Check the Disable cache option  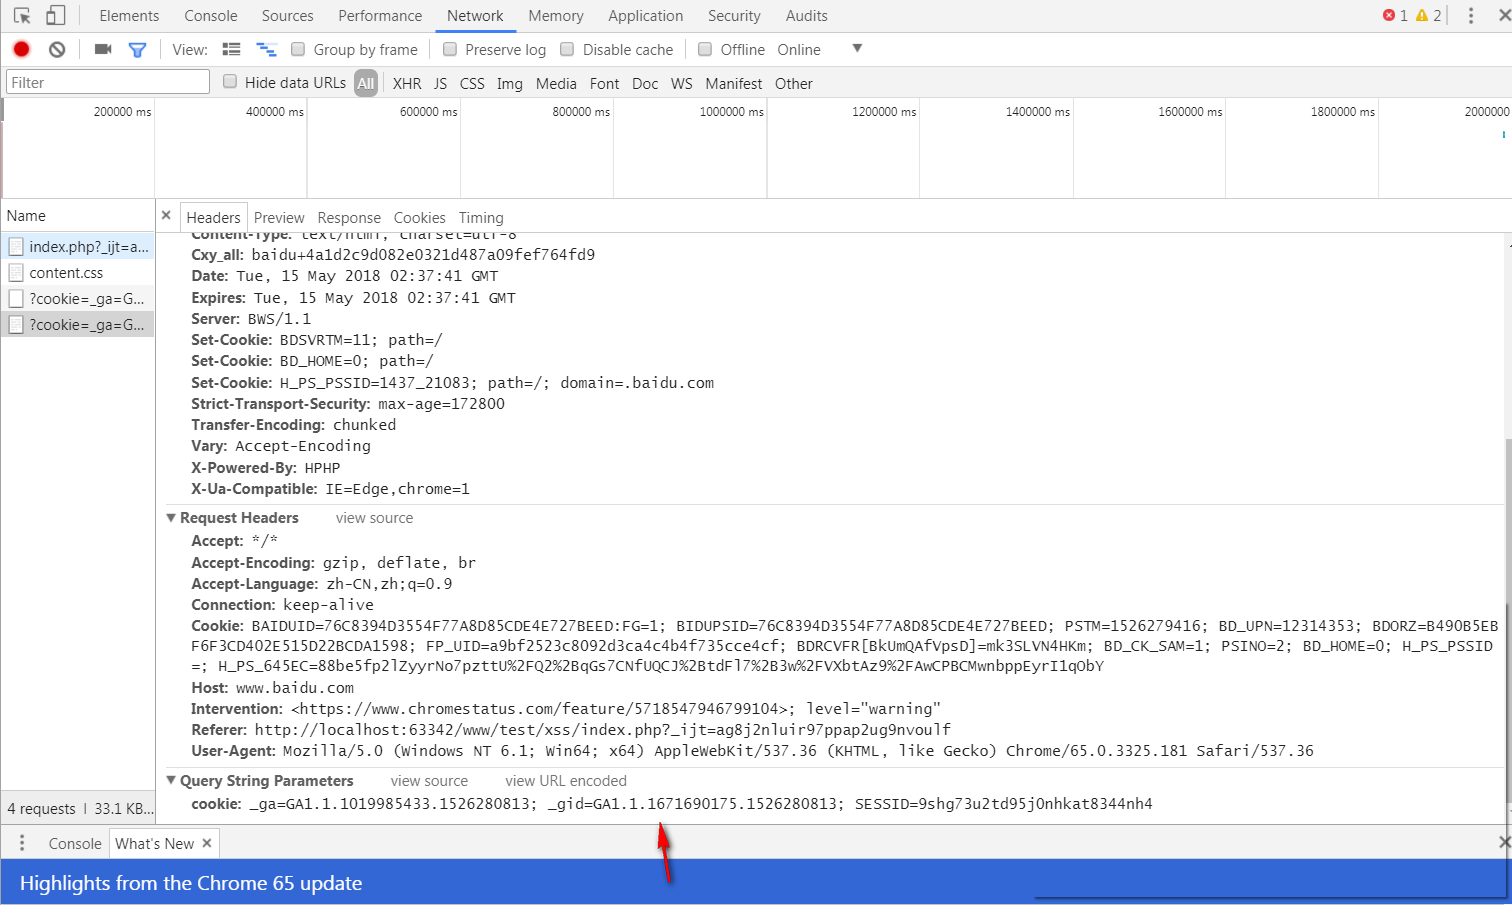(567, 49)
